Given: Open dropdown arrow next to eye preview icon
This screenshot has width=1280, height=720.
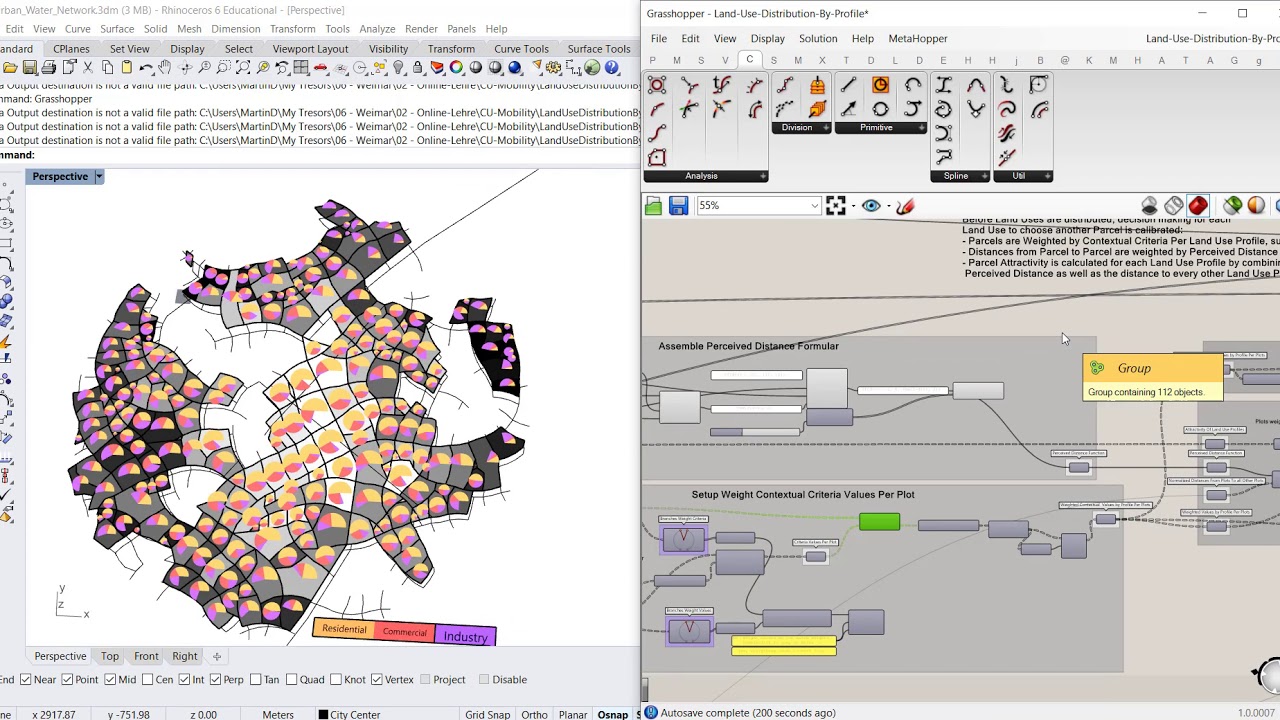Looking at the screenshot, I should (x=888, y=206).
